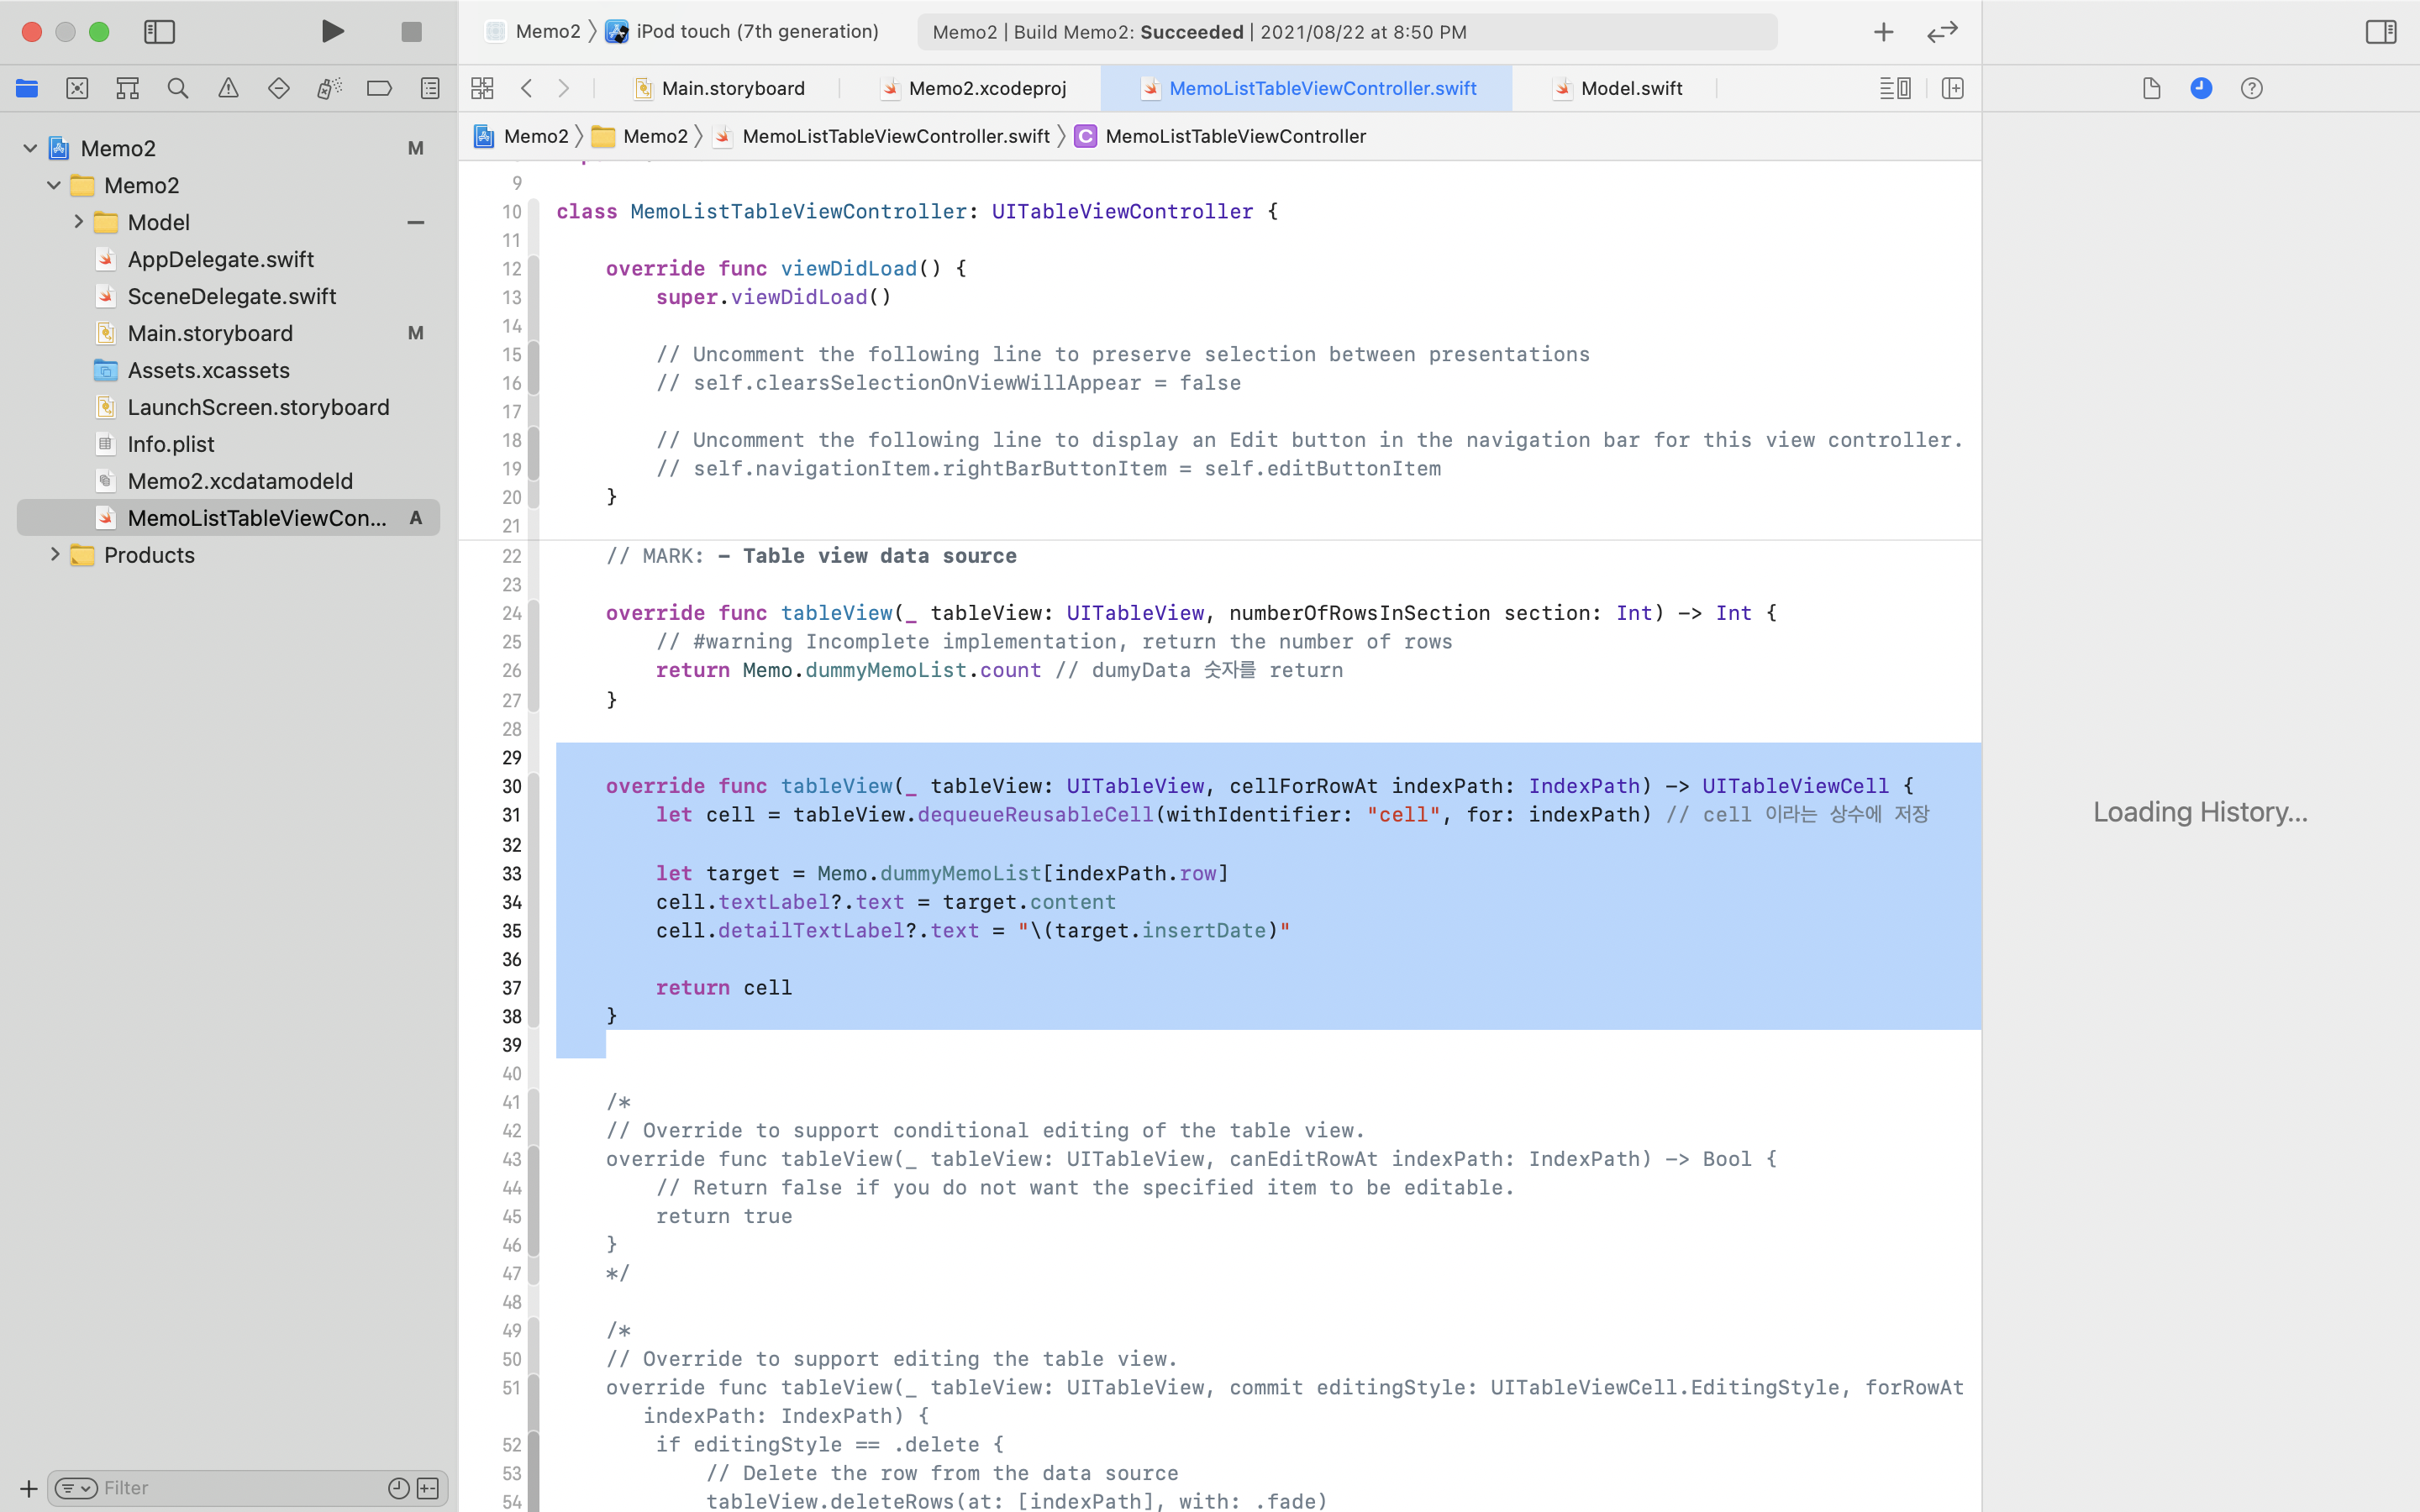Click the navigator Filter text field

240,1488
